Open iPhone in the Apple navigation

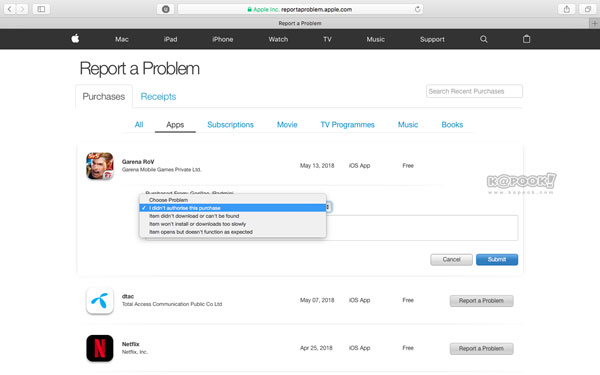(222, 39)
